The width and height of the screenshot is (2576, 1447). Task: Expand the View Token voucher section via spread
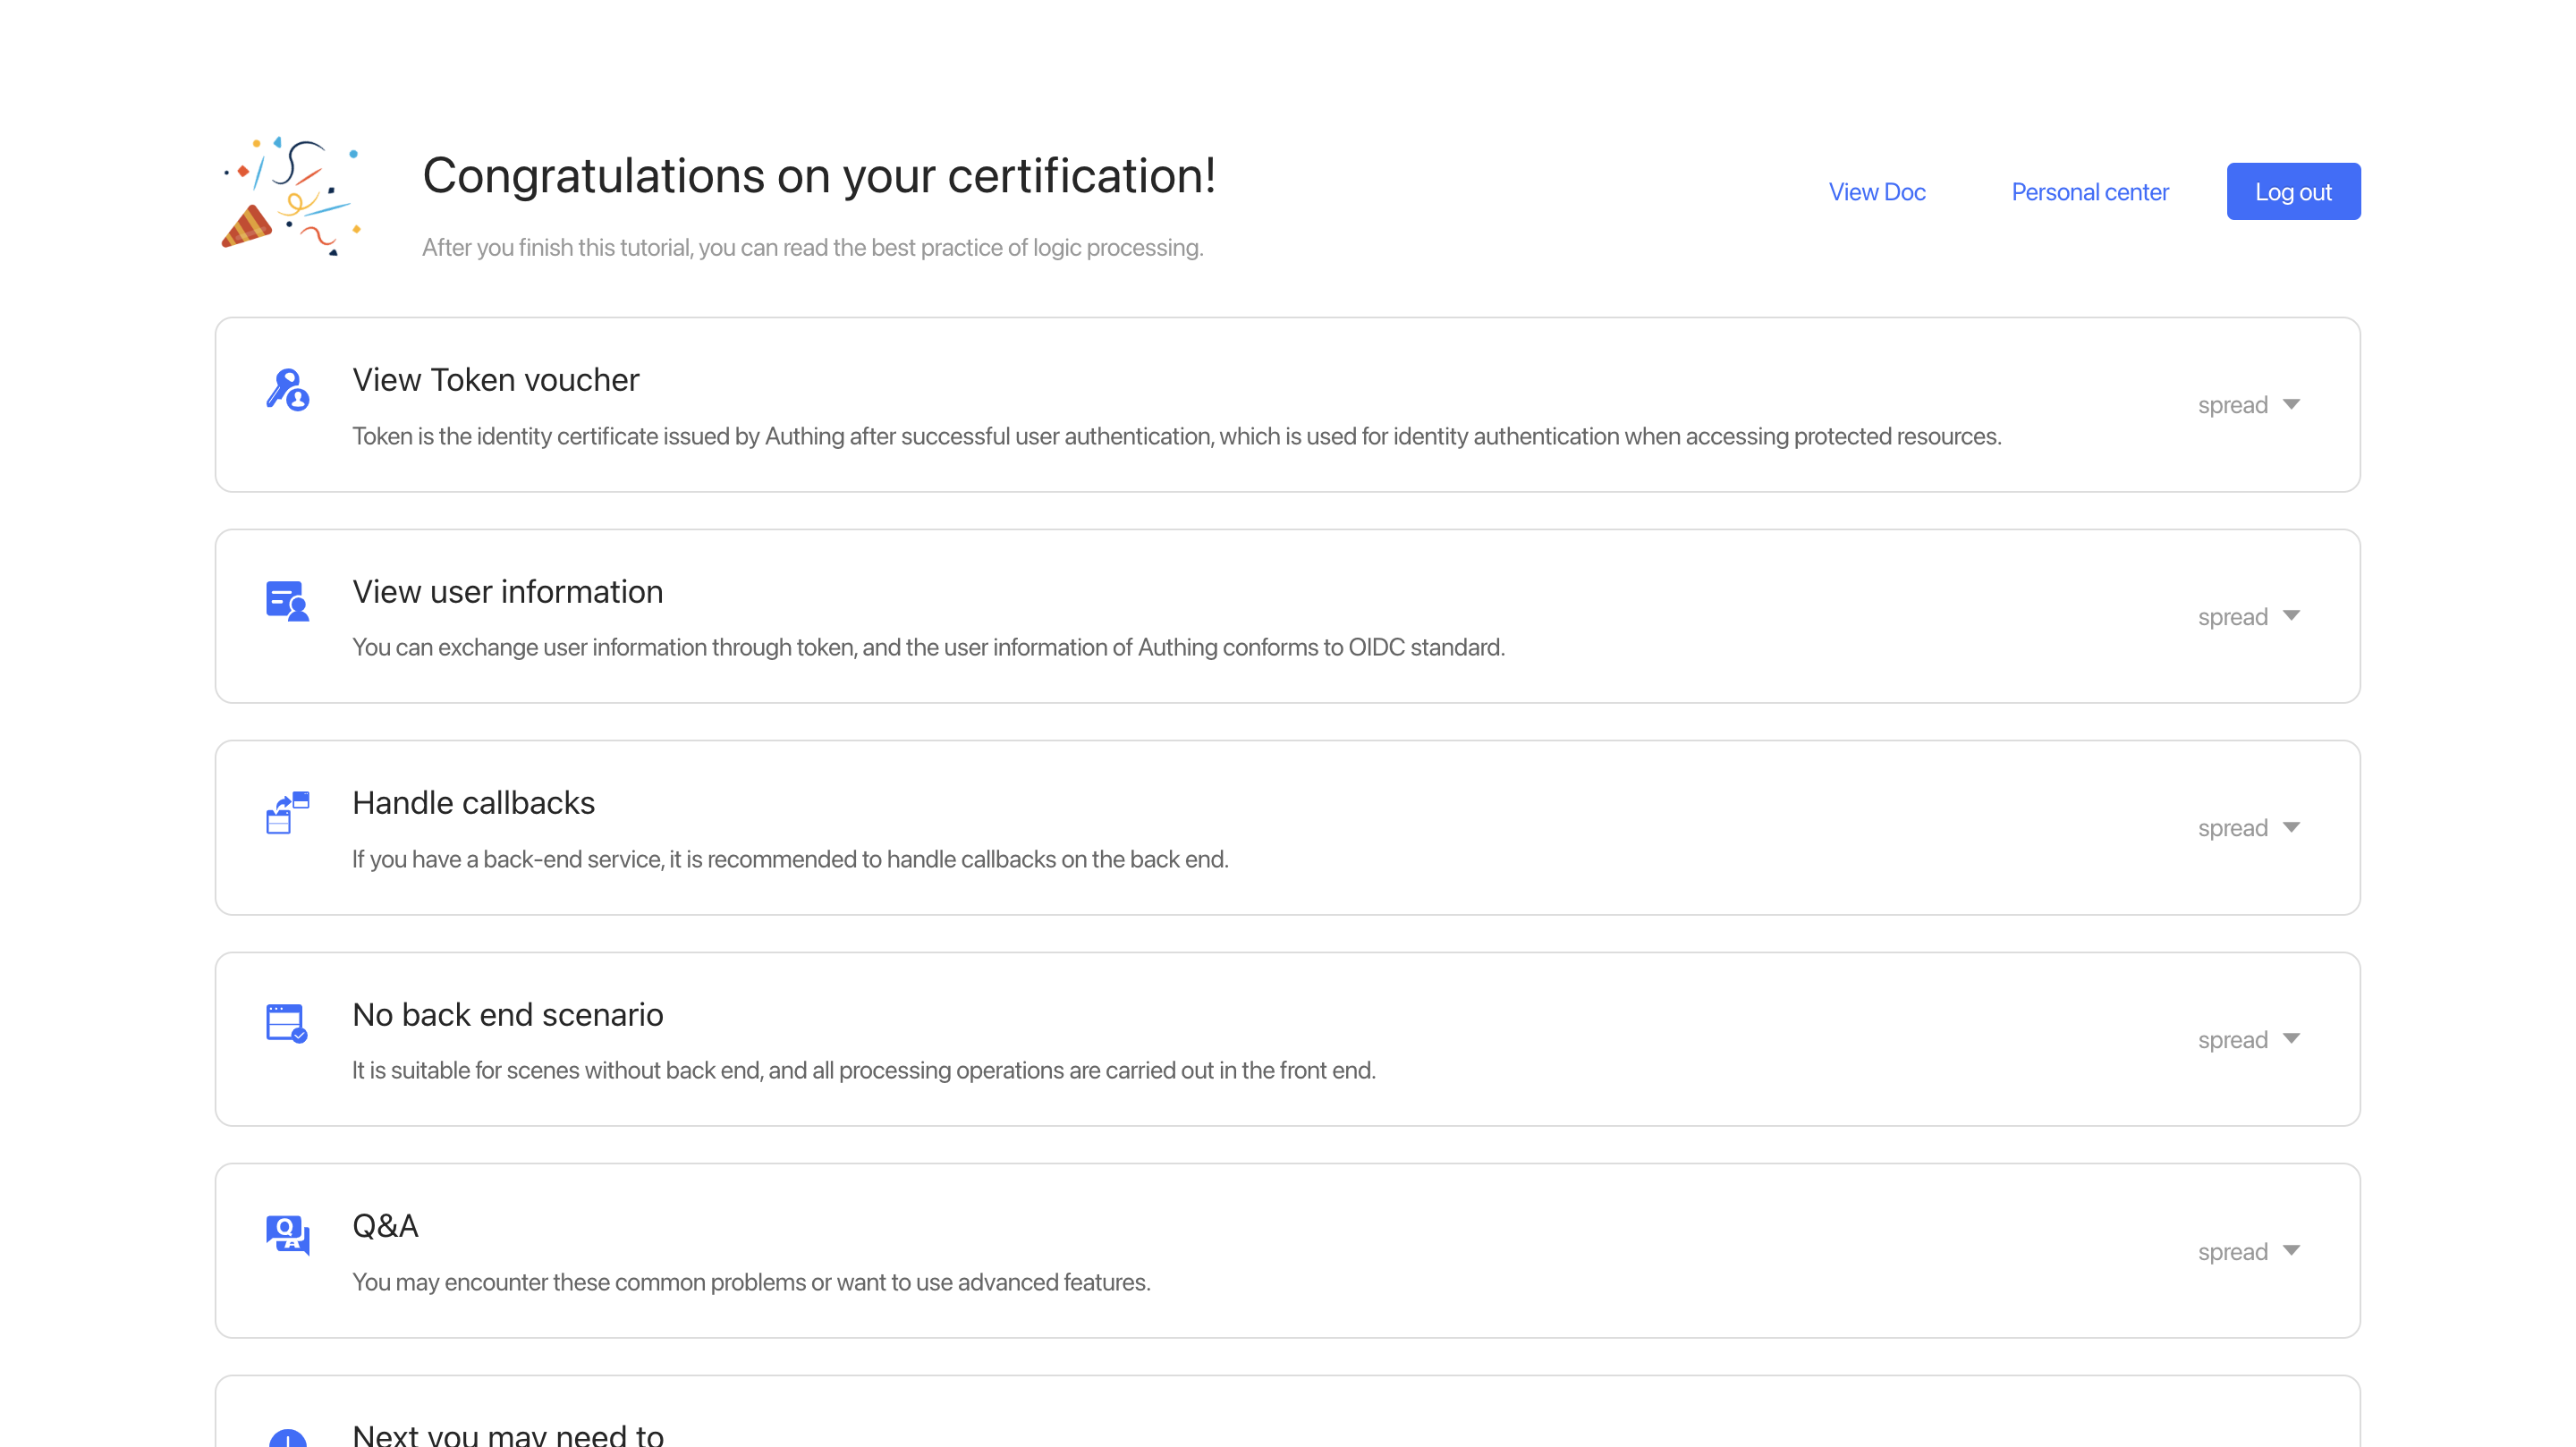pos(2248,405)
